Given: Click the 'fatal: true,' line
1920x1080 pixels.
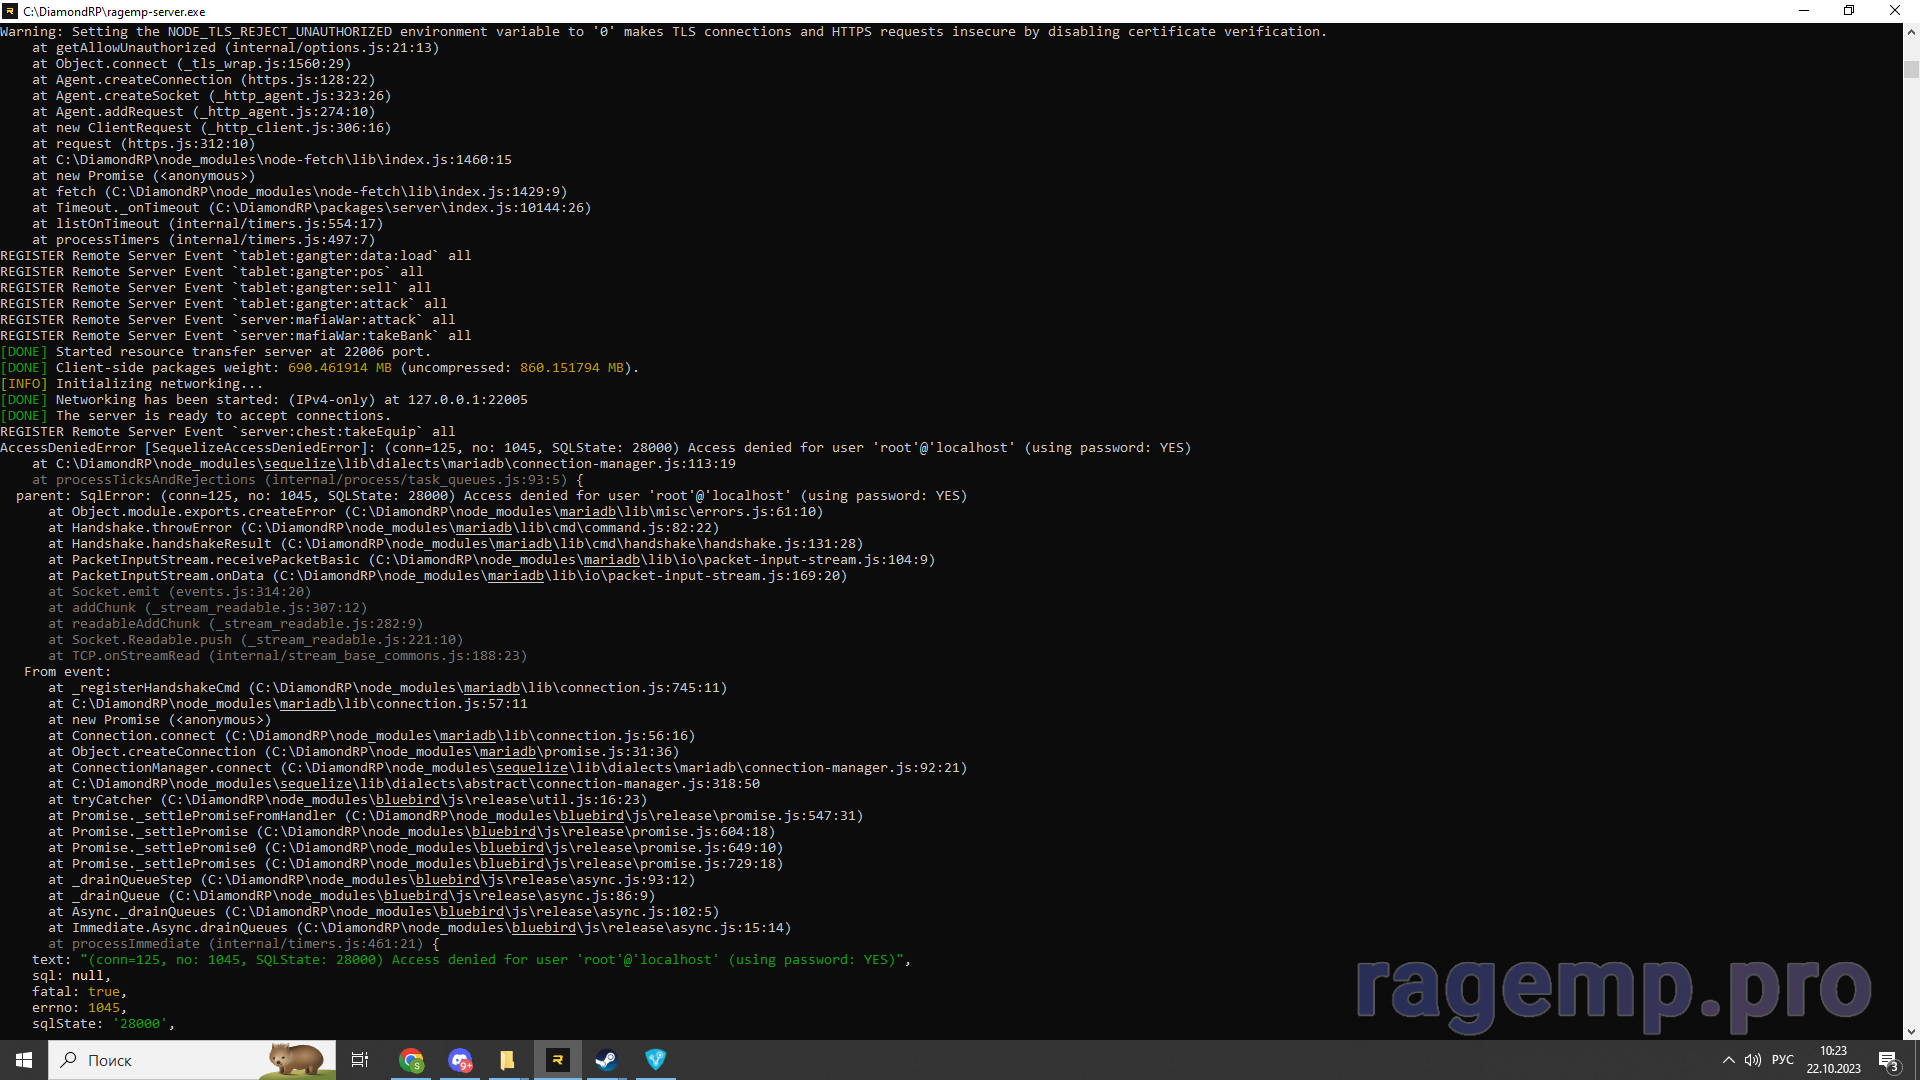Looking at the screenshot, I should (x=80, y=992).
